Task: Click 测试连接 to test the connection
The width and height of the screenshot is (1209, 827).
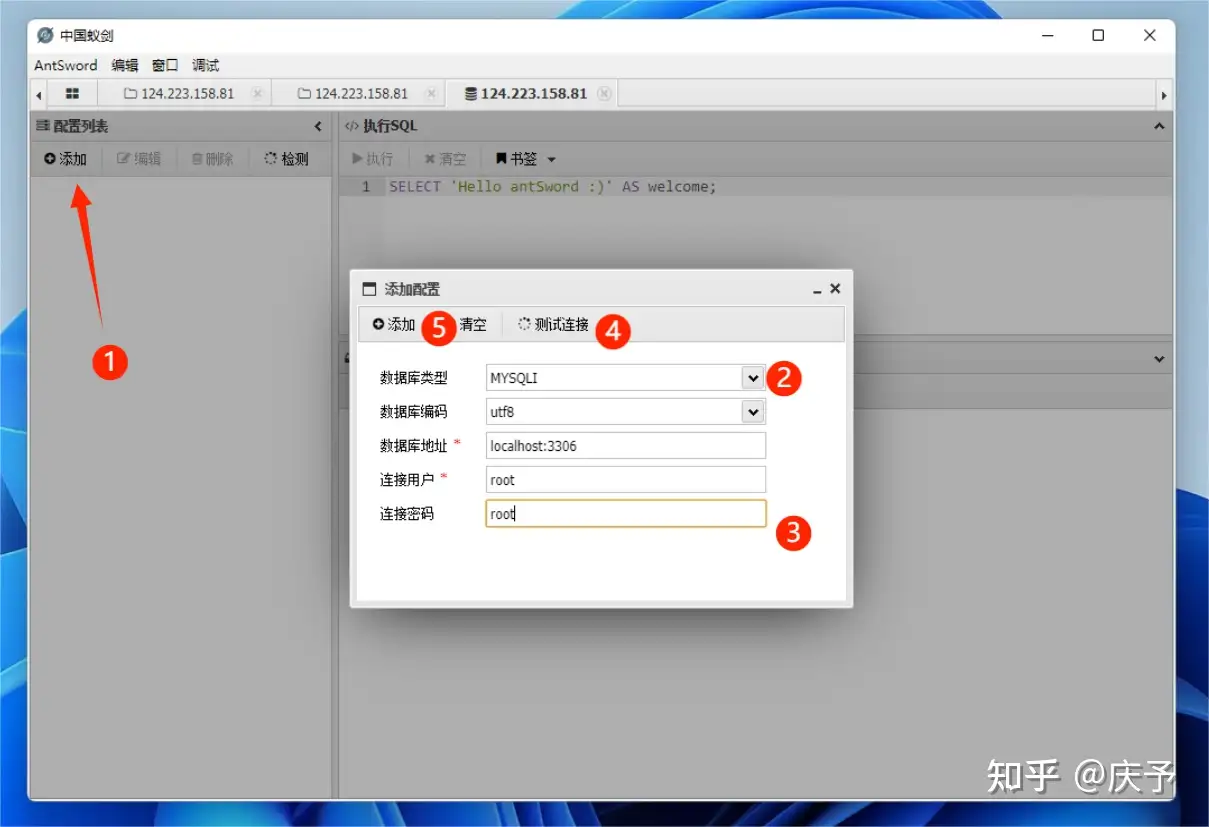Action: click(x=553, y=324)
